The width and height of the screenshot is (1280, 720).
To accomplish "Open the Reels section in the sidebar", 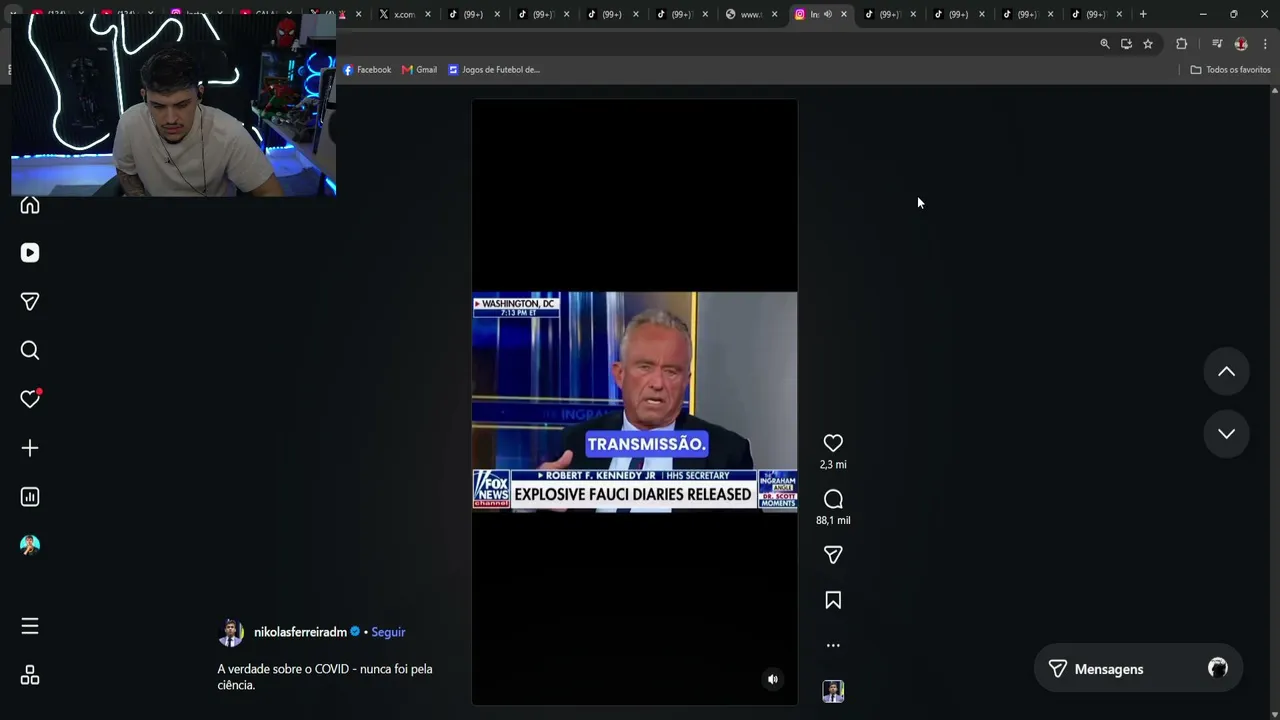I will point(30,253).
